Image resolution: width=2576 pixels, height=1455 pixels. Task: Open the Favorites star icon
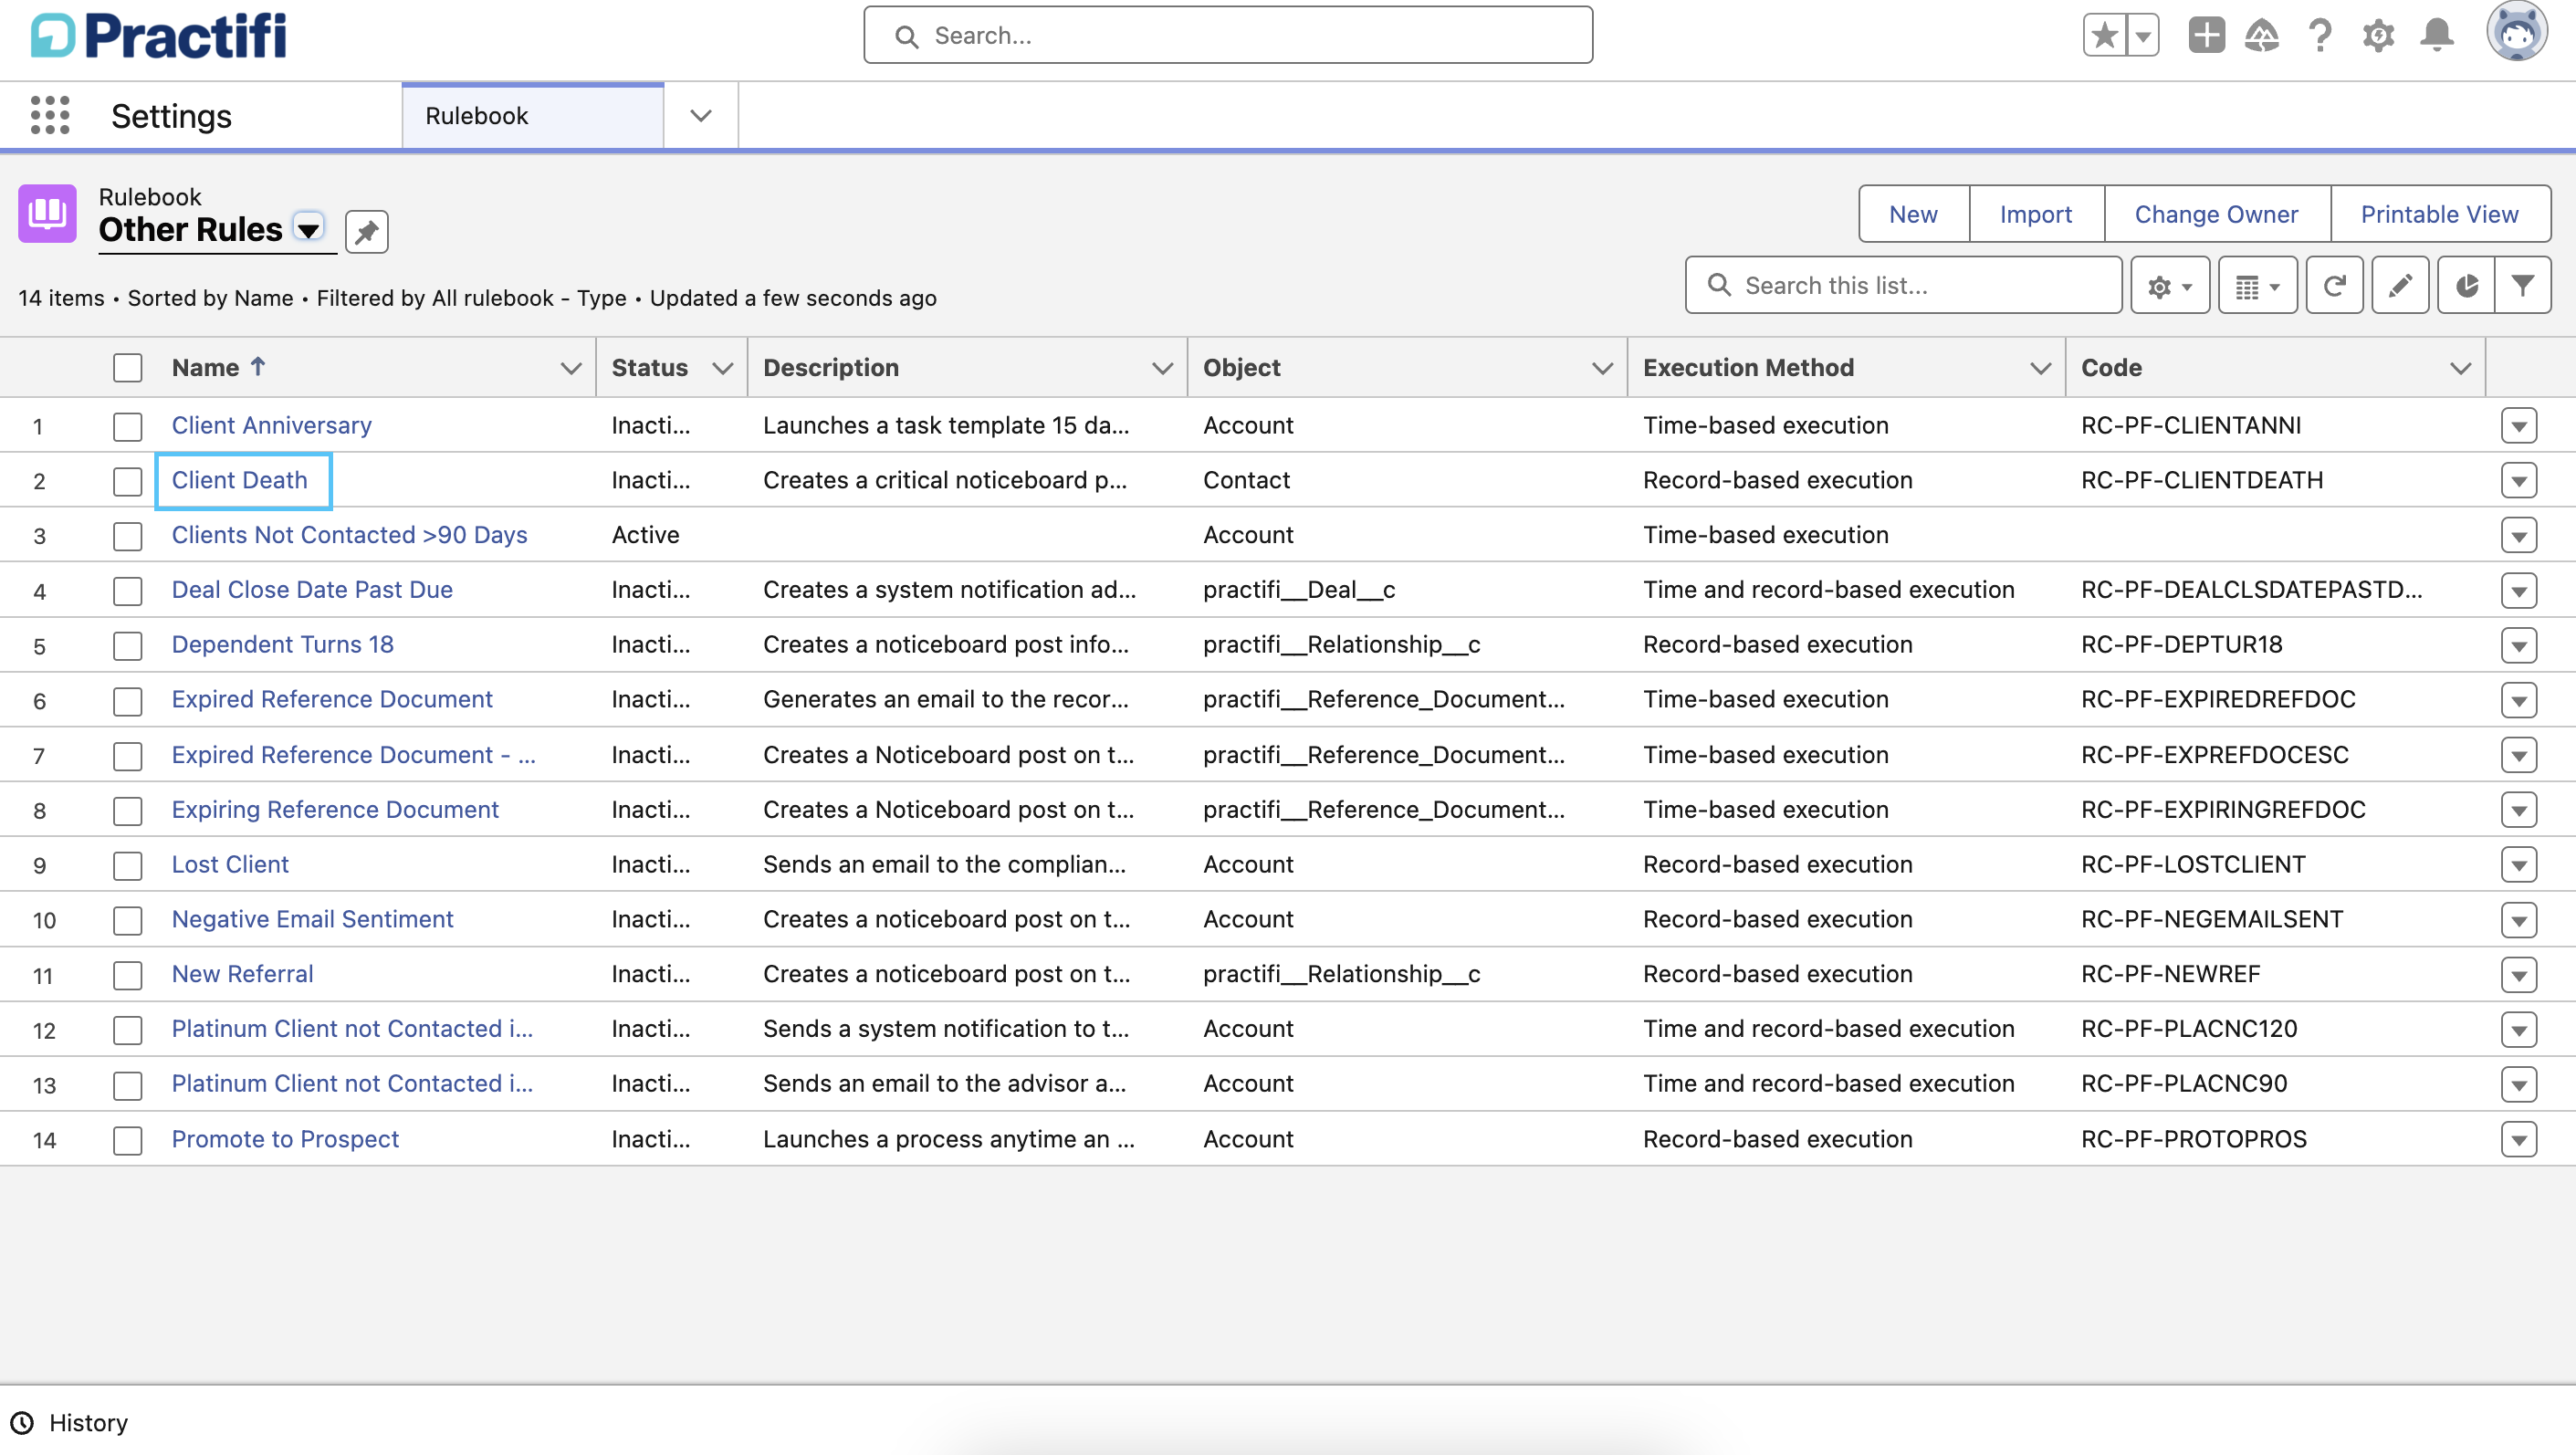(2105, 36)
